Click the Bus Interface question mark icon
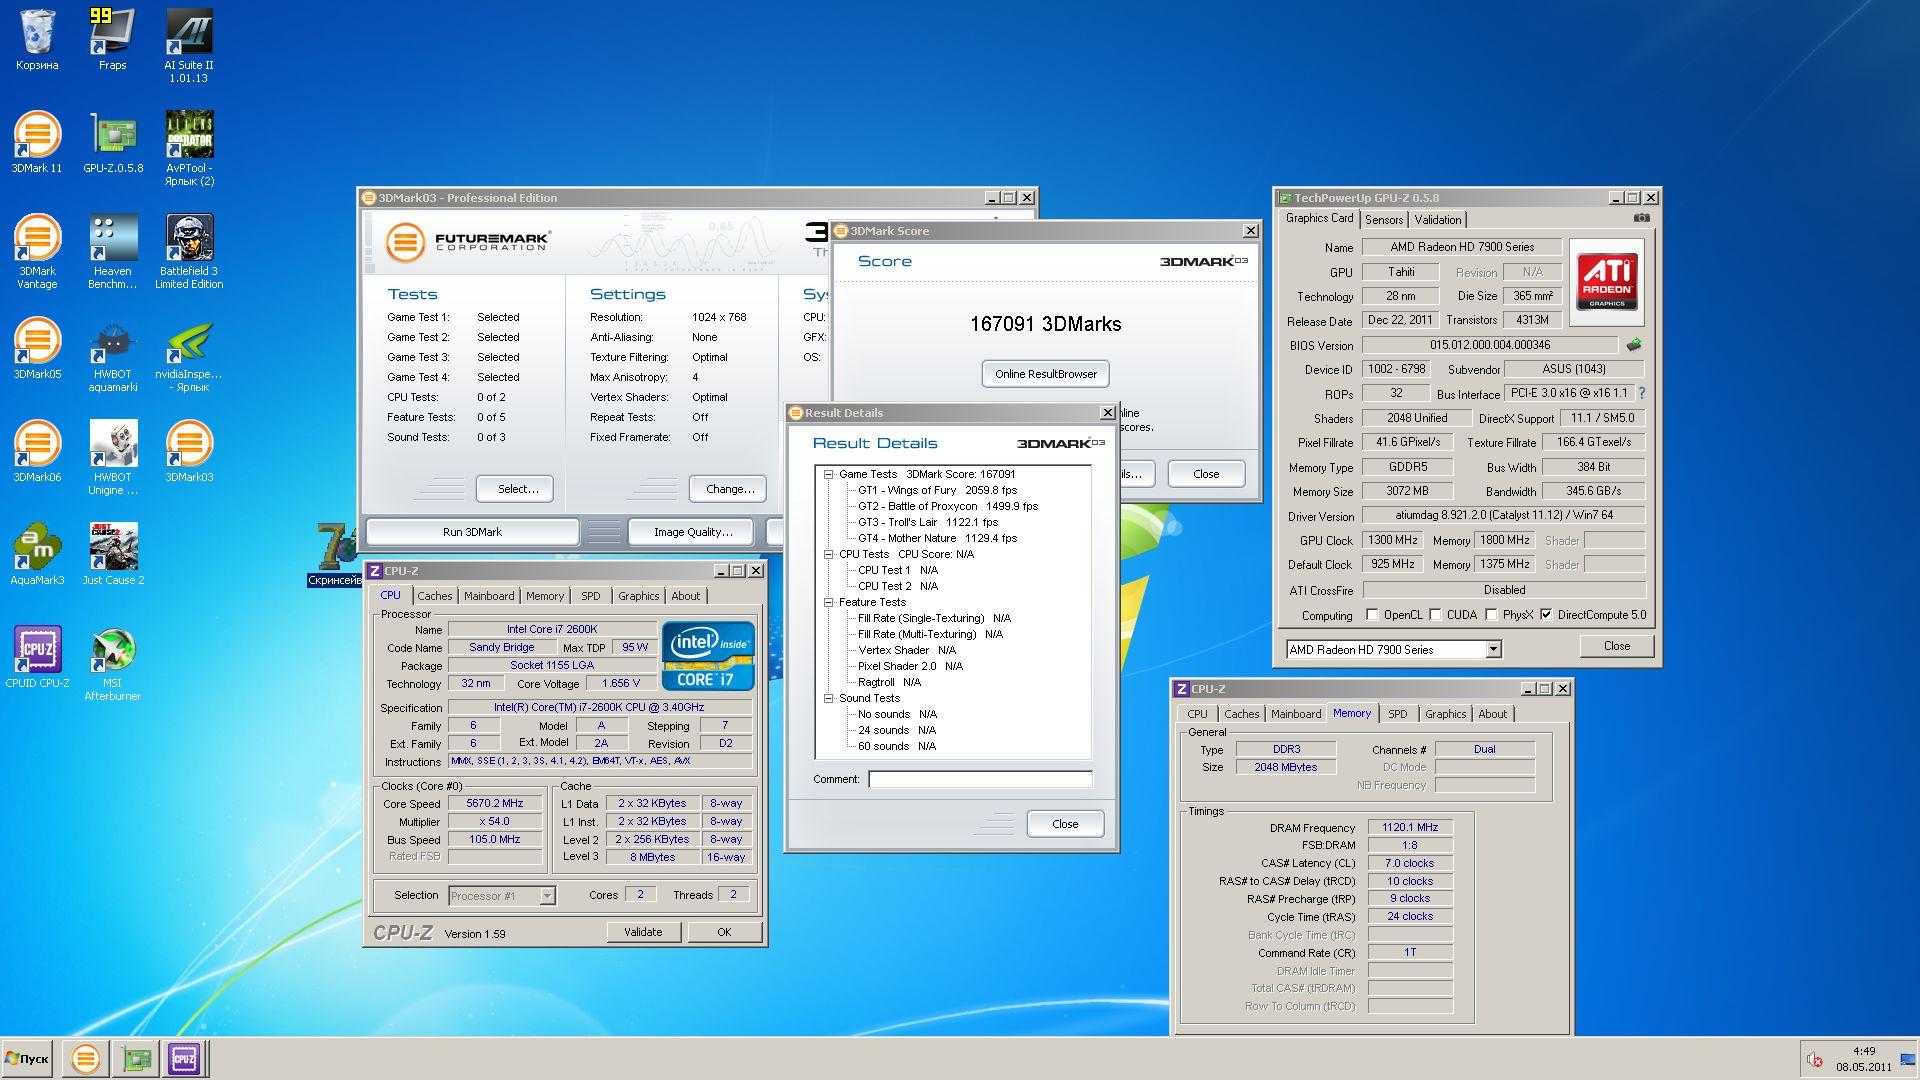Image resolution: width=1920 pixels, height=1080 pixels. click(1641, 393)
